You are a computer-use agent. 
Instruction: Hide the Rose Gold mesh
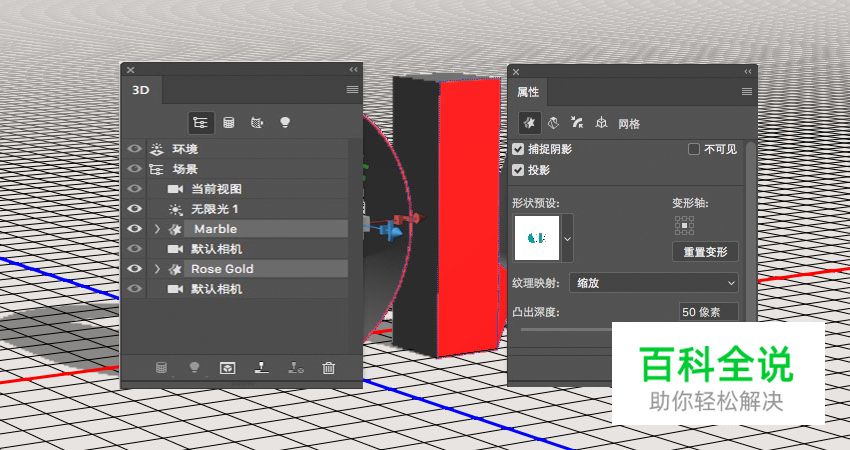(x=134, y=268)
